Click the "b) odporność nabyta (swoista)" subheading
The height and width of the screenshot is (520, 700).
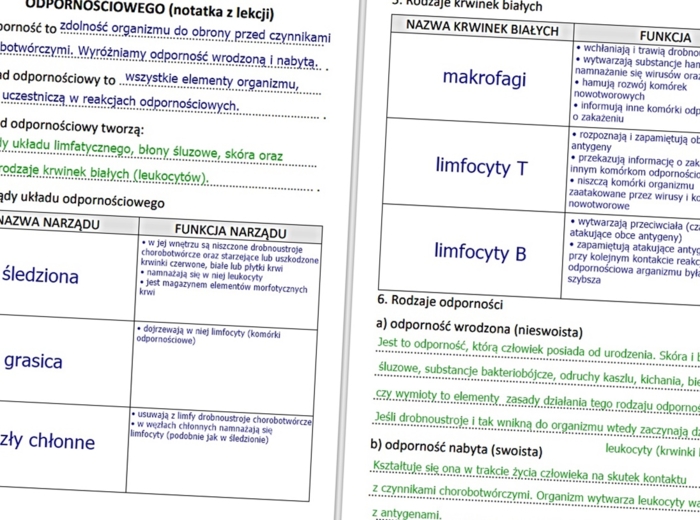(x=456, y=450)
